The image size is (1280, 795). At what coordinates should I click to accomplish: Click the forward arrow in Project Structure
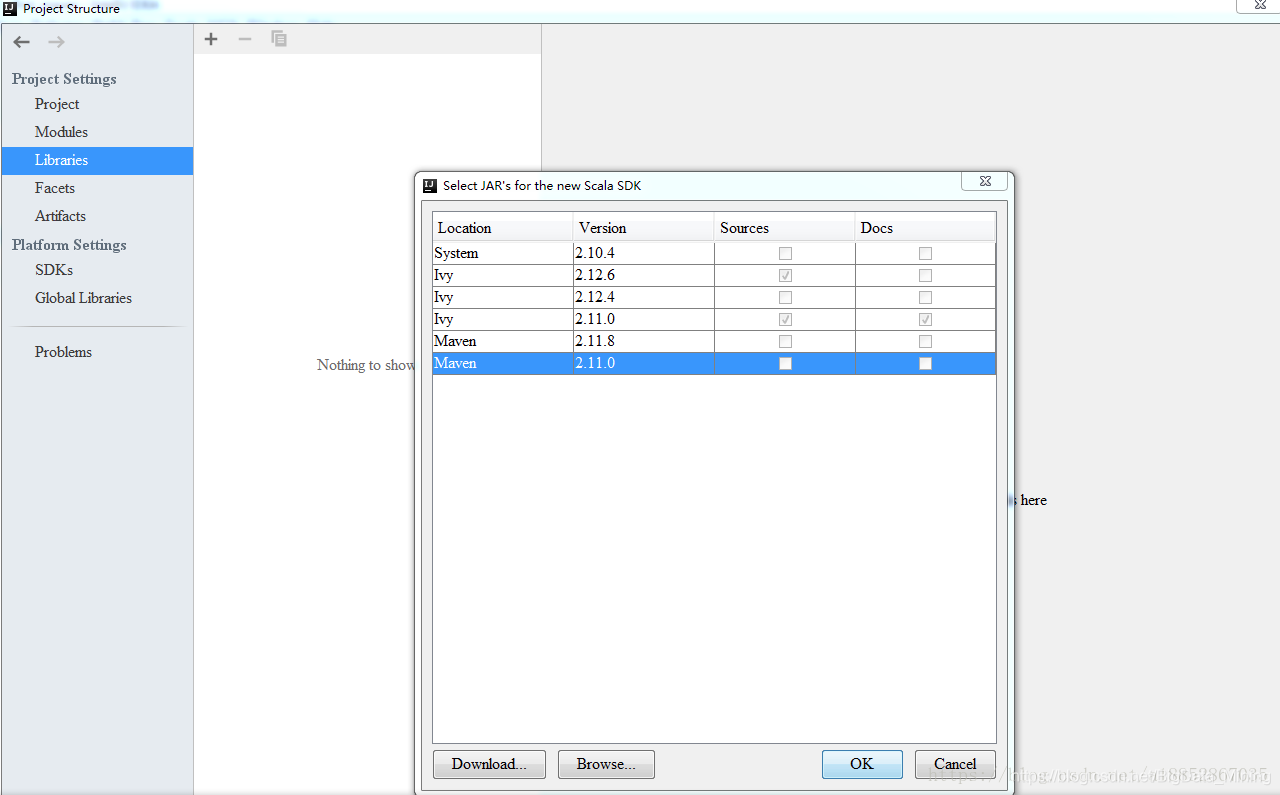point(56,42)
